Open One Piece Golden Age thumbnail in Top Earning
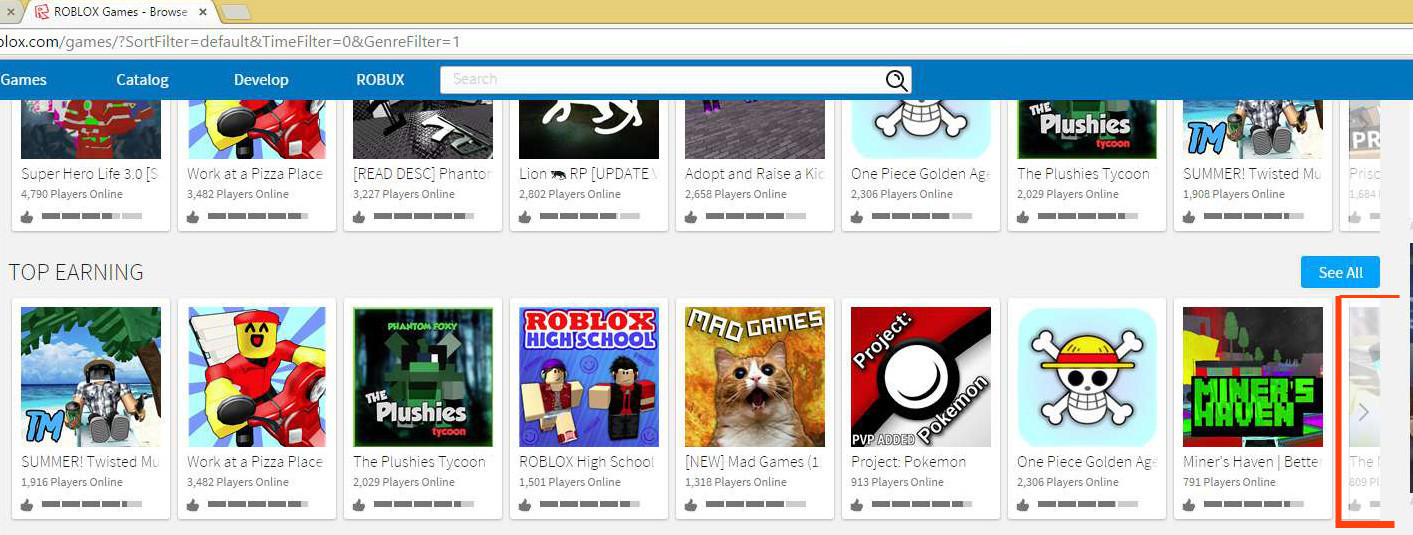 click(1087, 377)
